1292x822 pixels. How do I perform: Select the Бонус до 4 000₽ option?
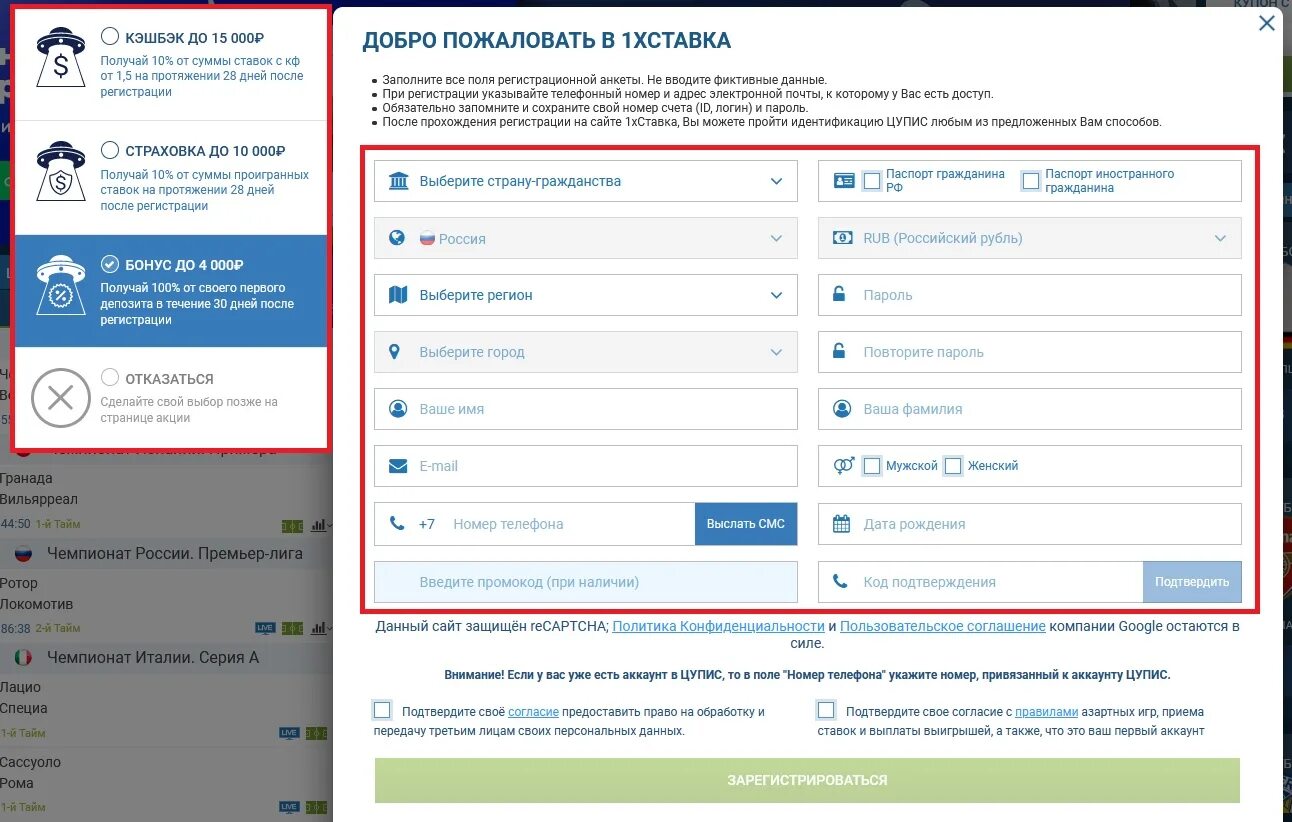click(110, 264)
